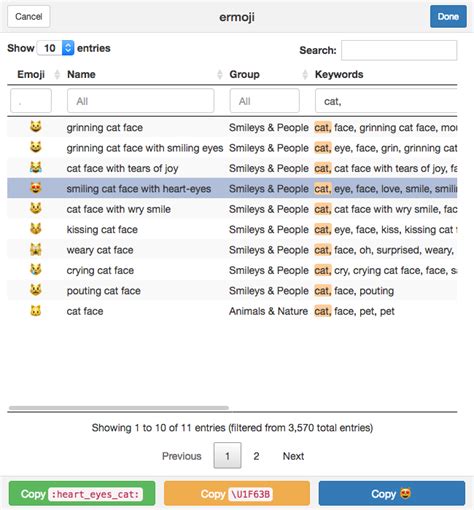Open the Show entries count dropdown
Screen dimensions: 474x510
point(55,48)
